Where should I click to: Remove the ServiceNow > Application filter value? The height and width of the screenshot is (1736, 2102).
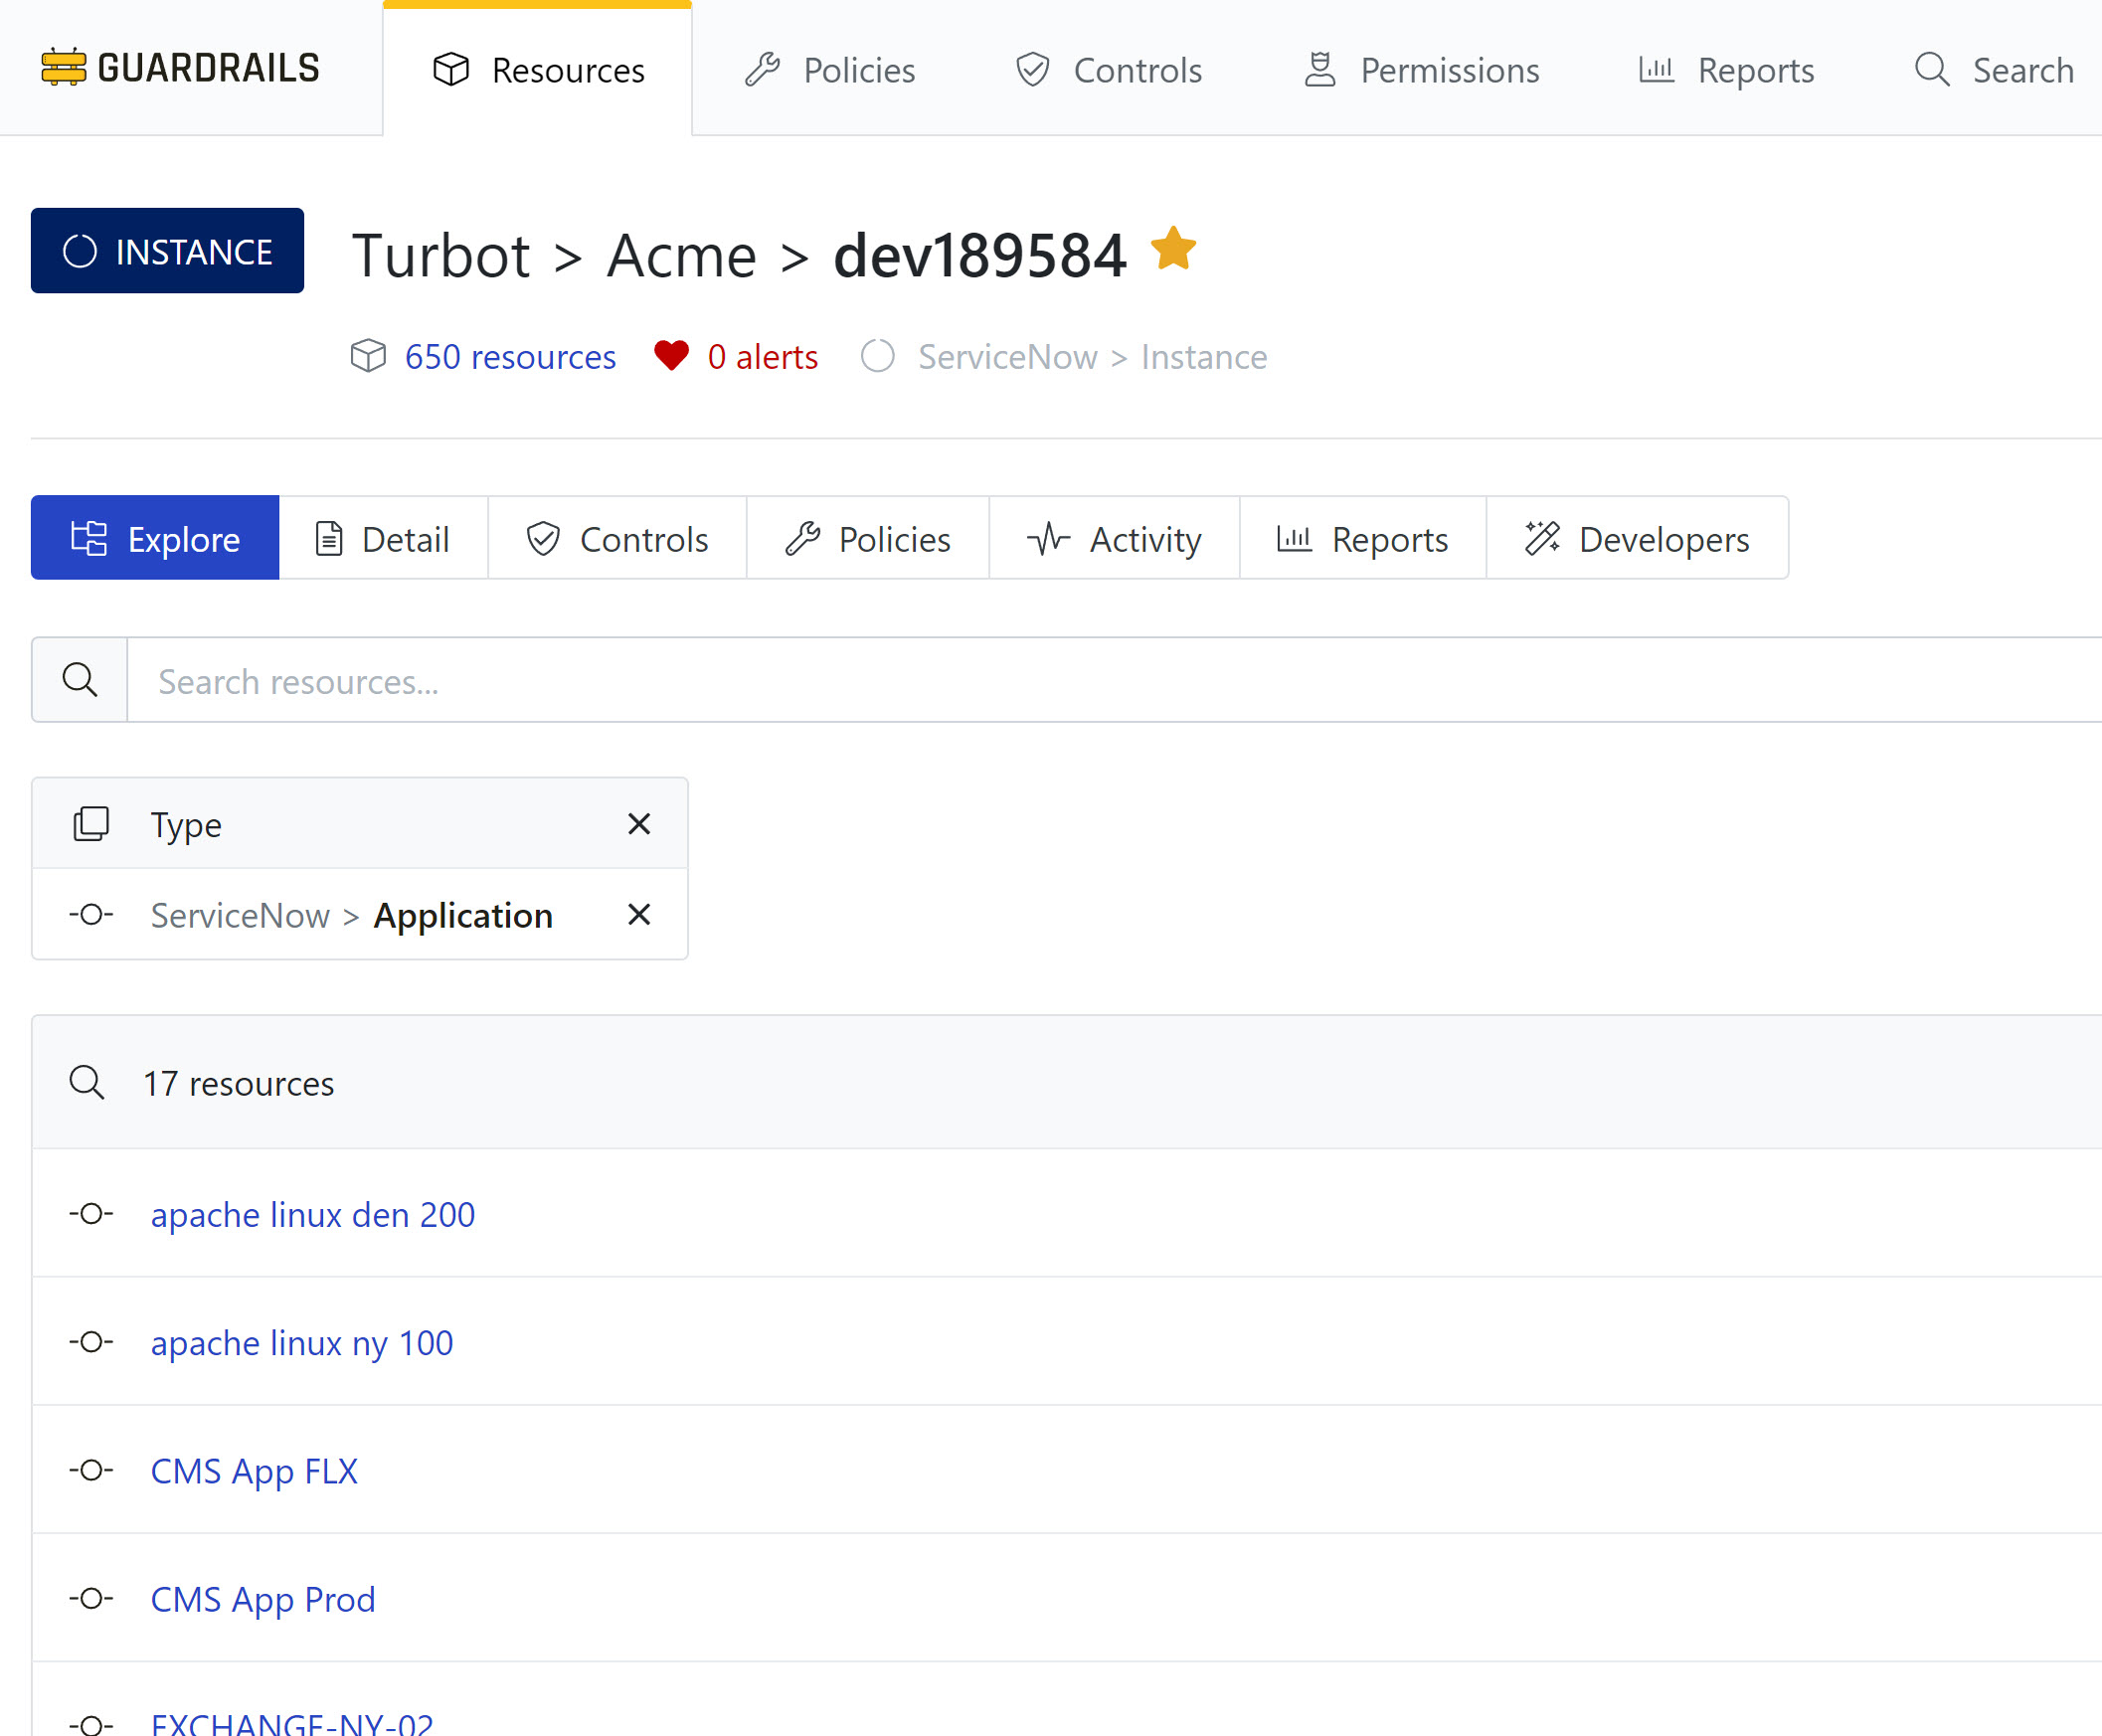coord(639,915)
